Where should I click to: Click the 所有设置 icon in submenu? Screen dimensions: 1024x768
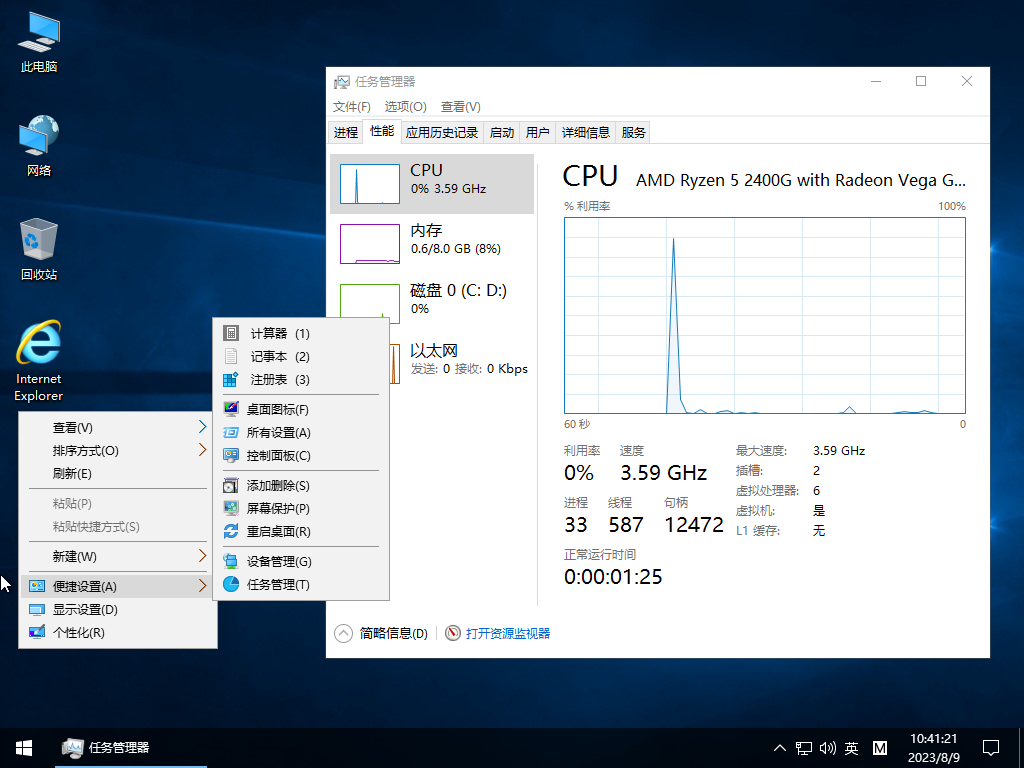click(x=231, y=432)
